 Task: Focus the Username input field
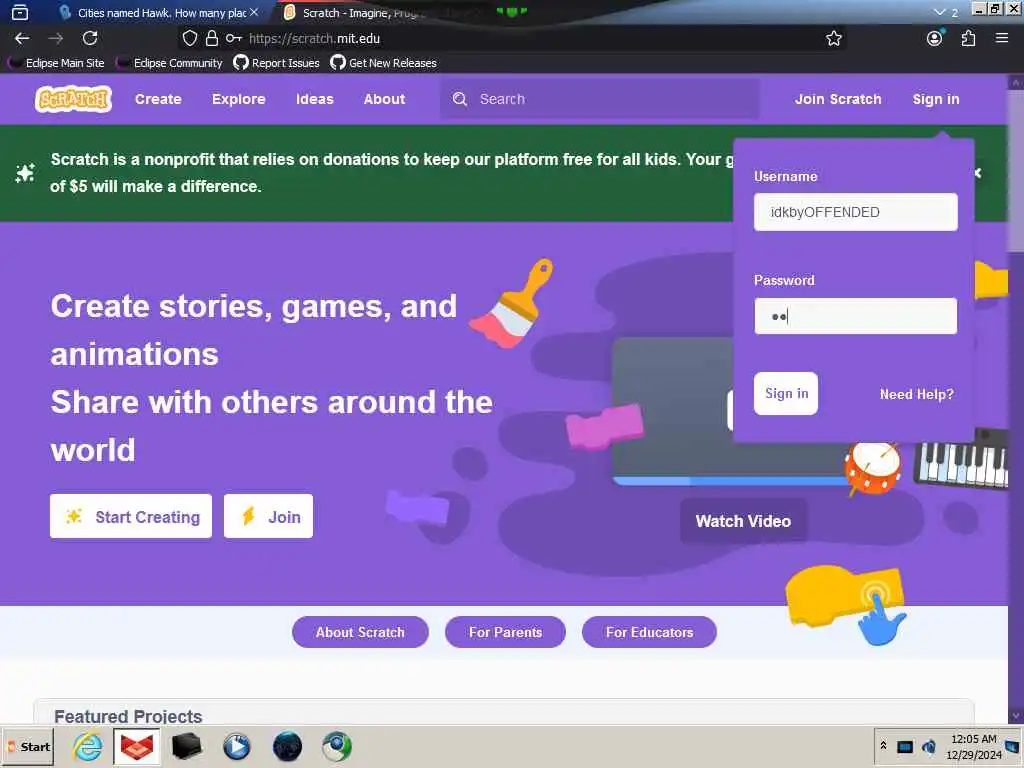pyautogui.click(x=856, y=212)
